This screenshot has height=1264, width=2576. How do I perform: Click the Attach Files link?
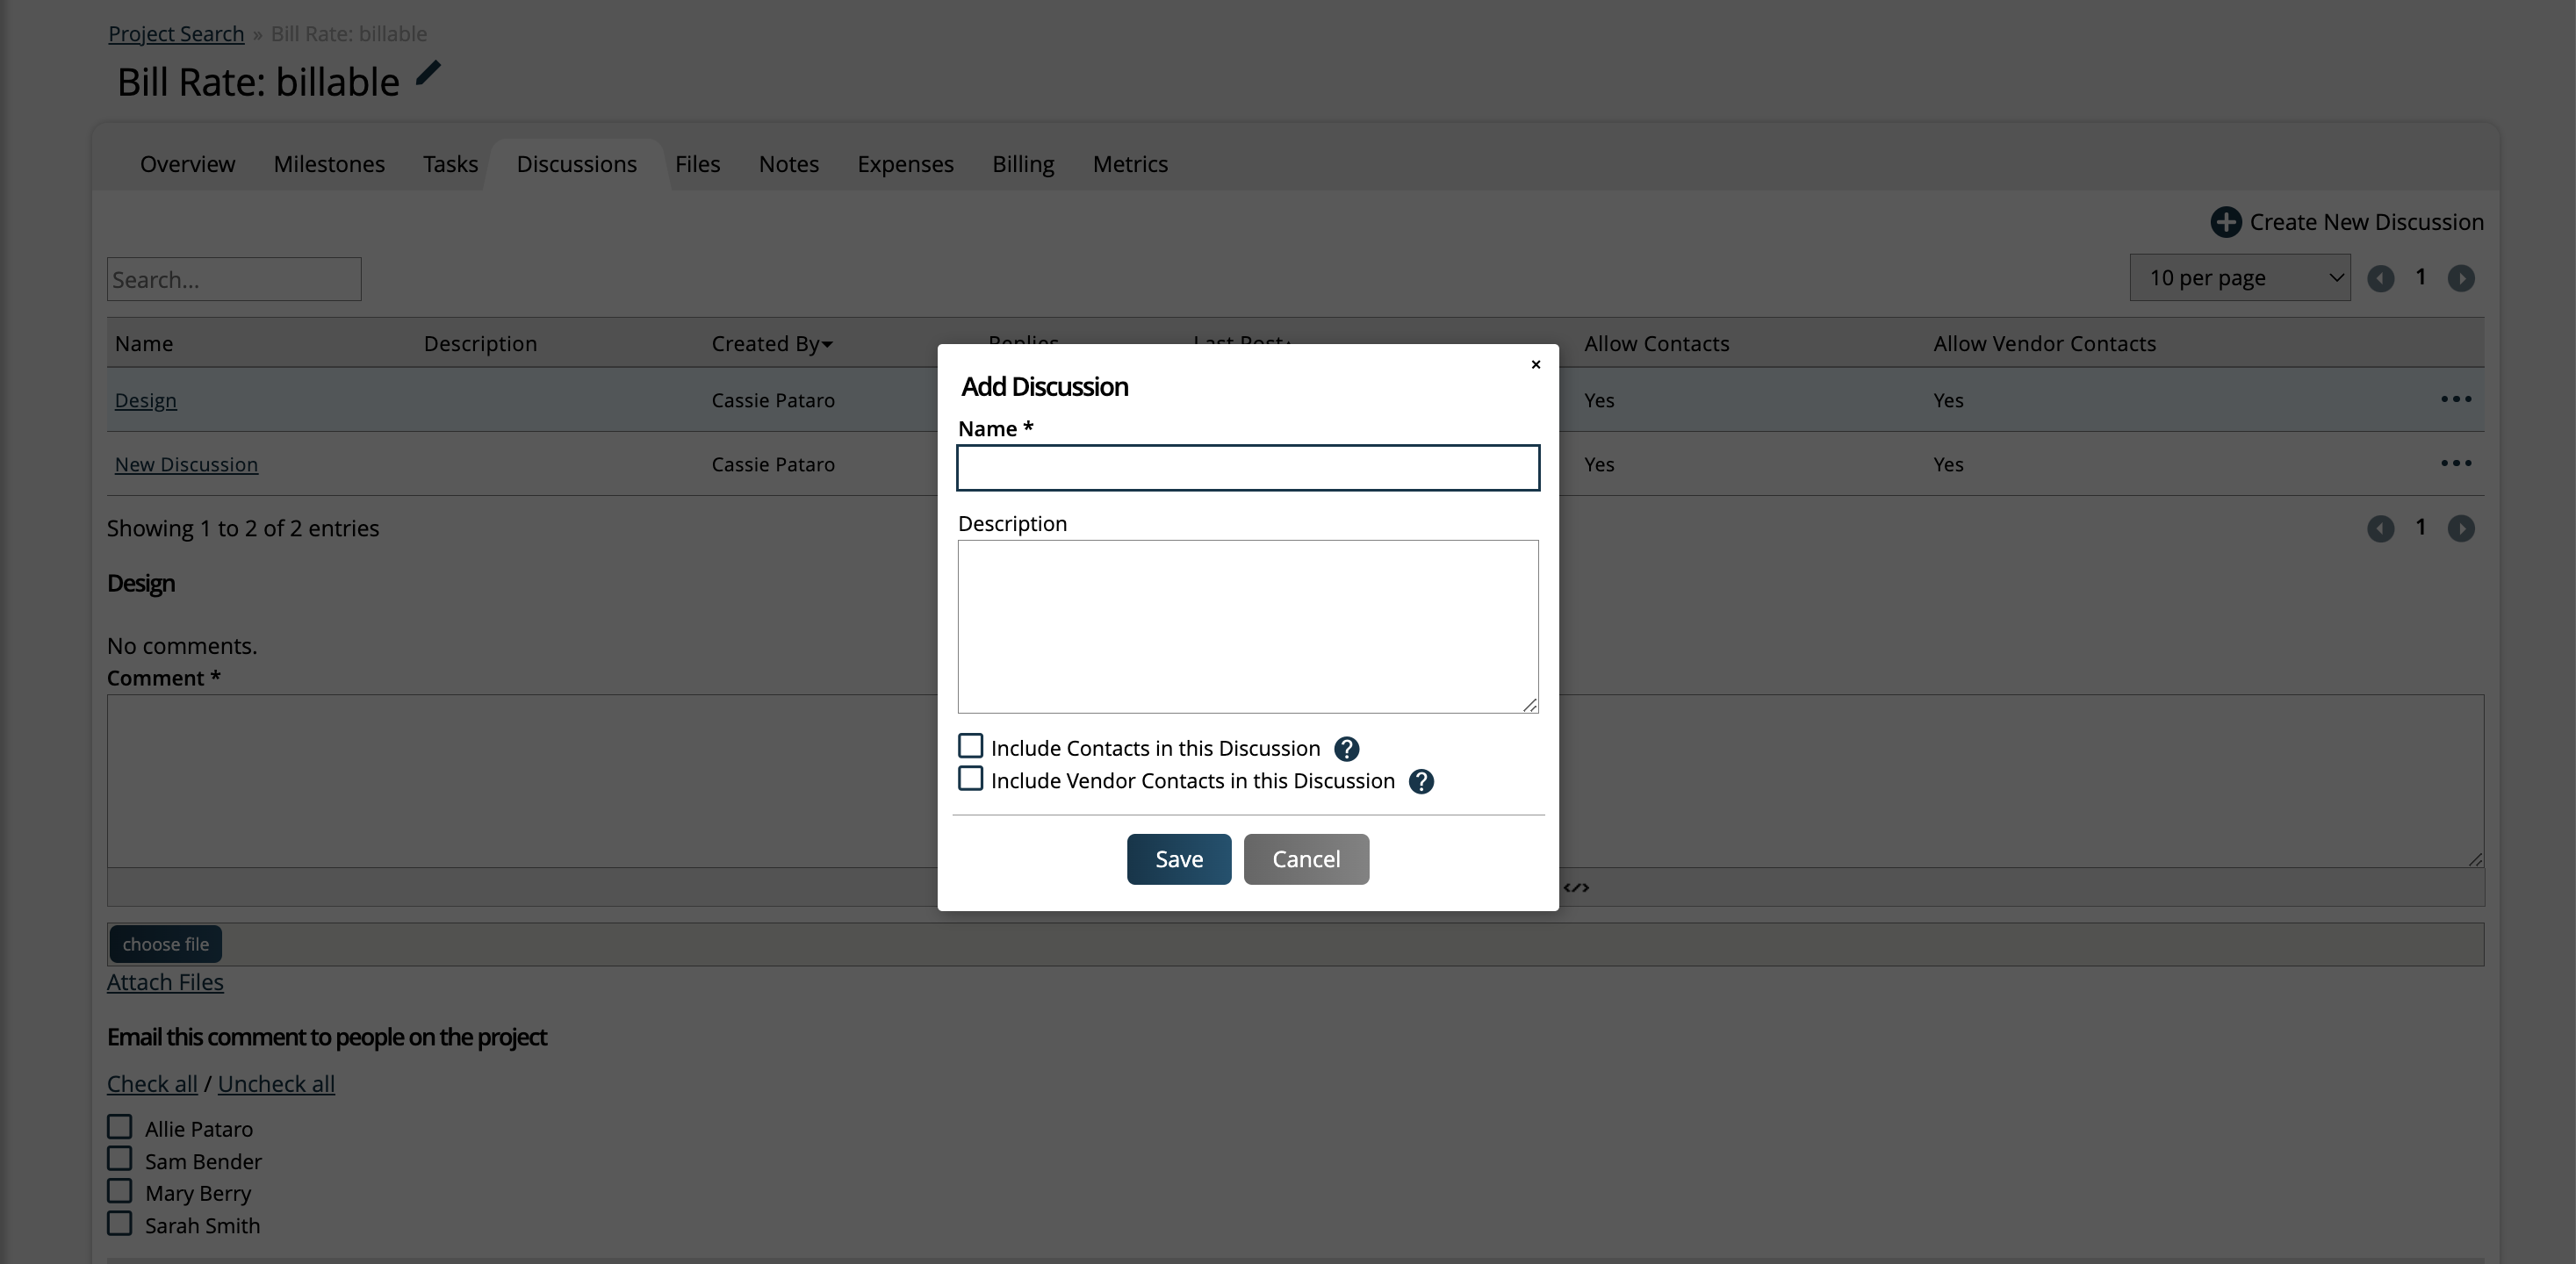[x=165, y=982]
